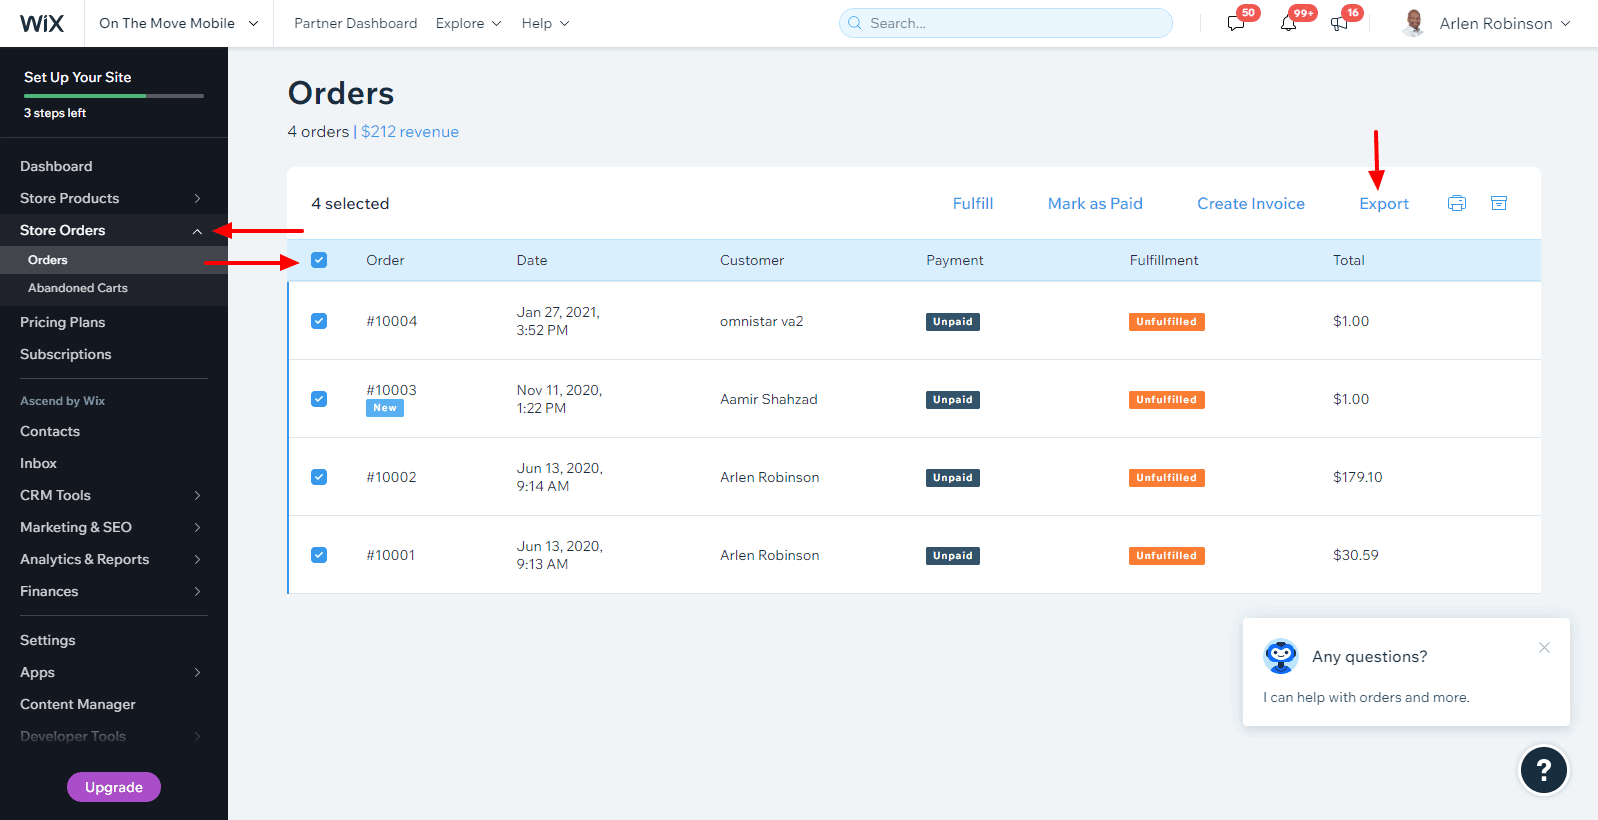Click the Search input field
This screenshot has height=820, width=1598.
pos(1006,23)
